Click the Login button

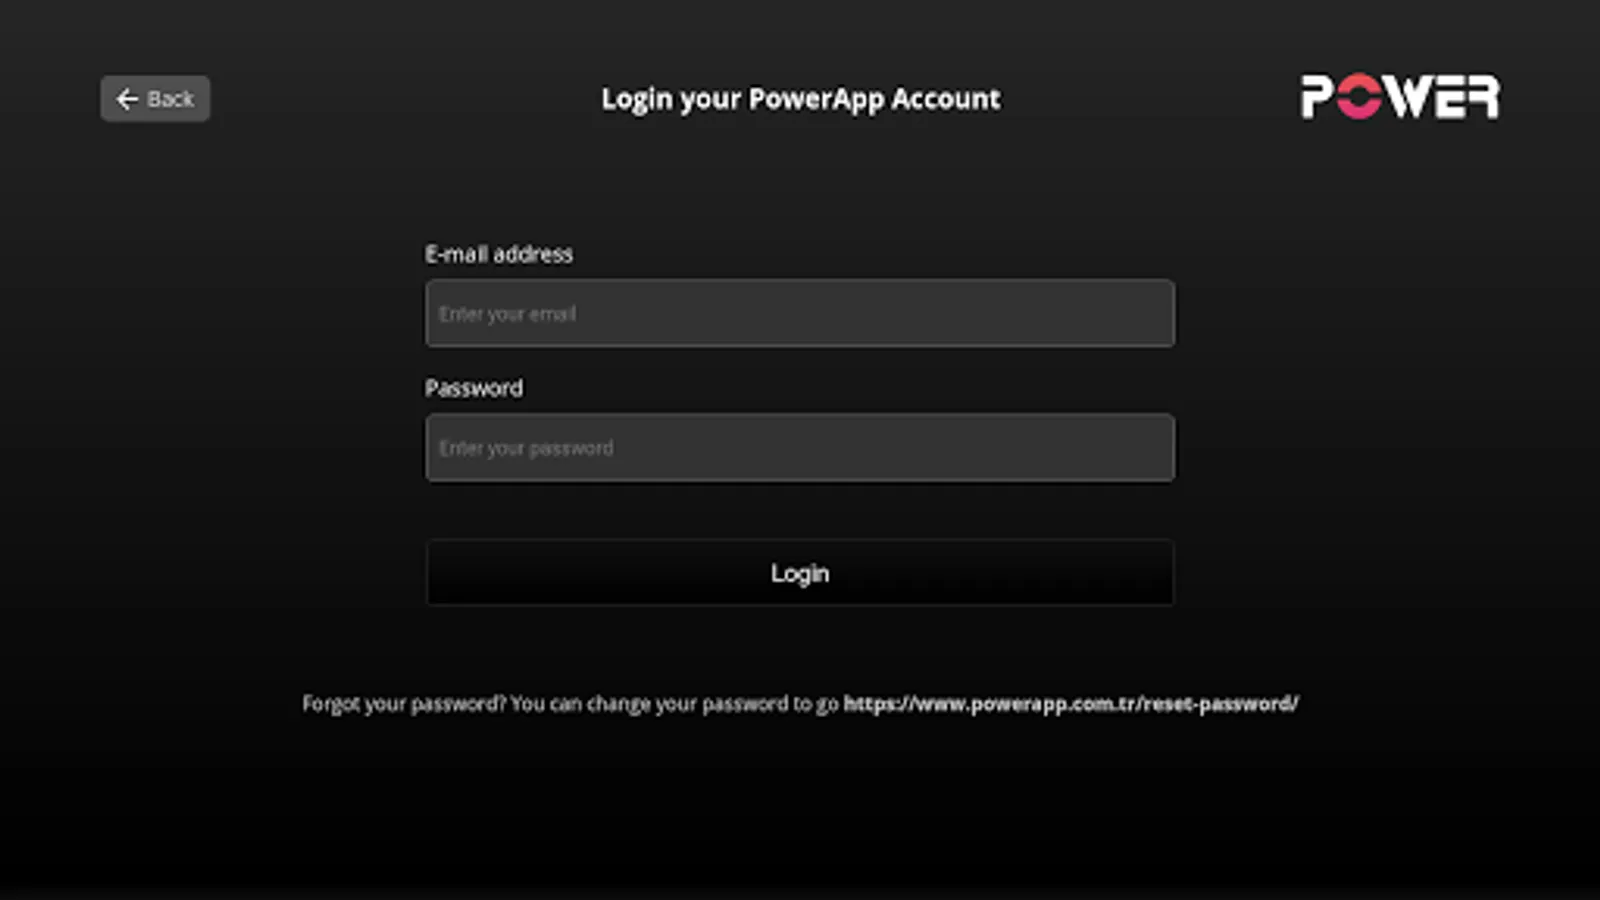click(x=800, y=573)
